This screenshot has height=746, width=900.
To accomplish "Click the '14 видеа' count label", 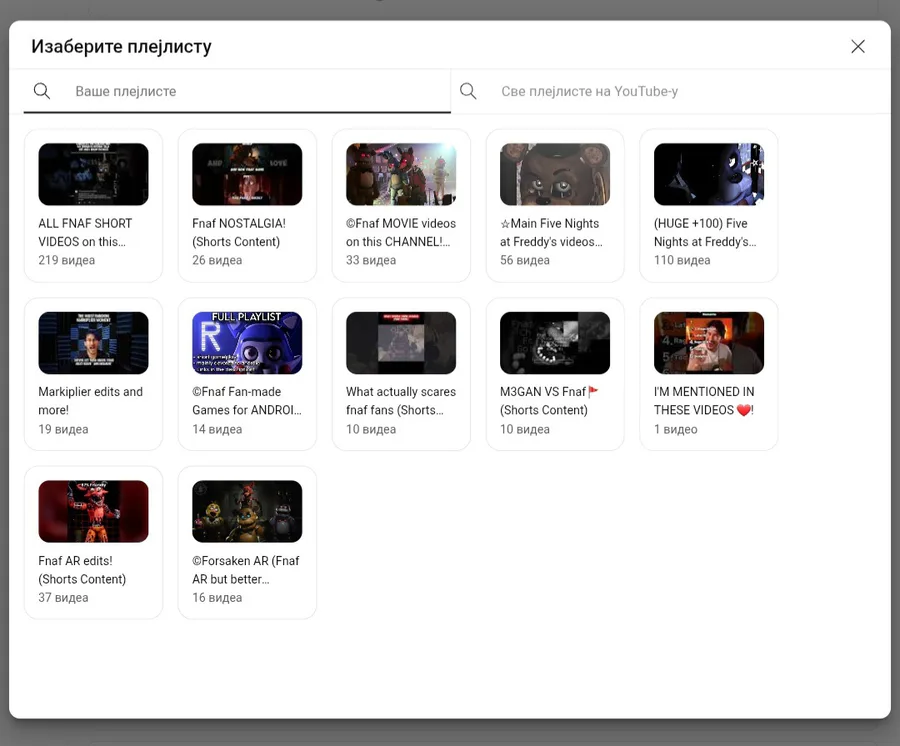I will [217, 429].
